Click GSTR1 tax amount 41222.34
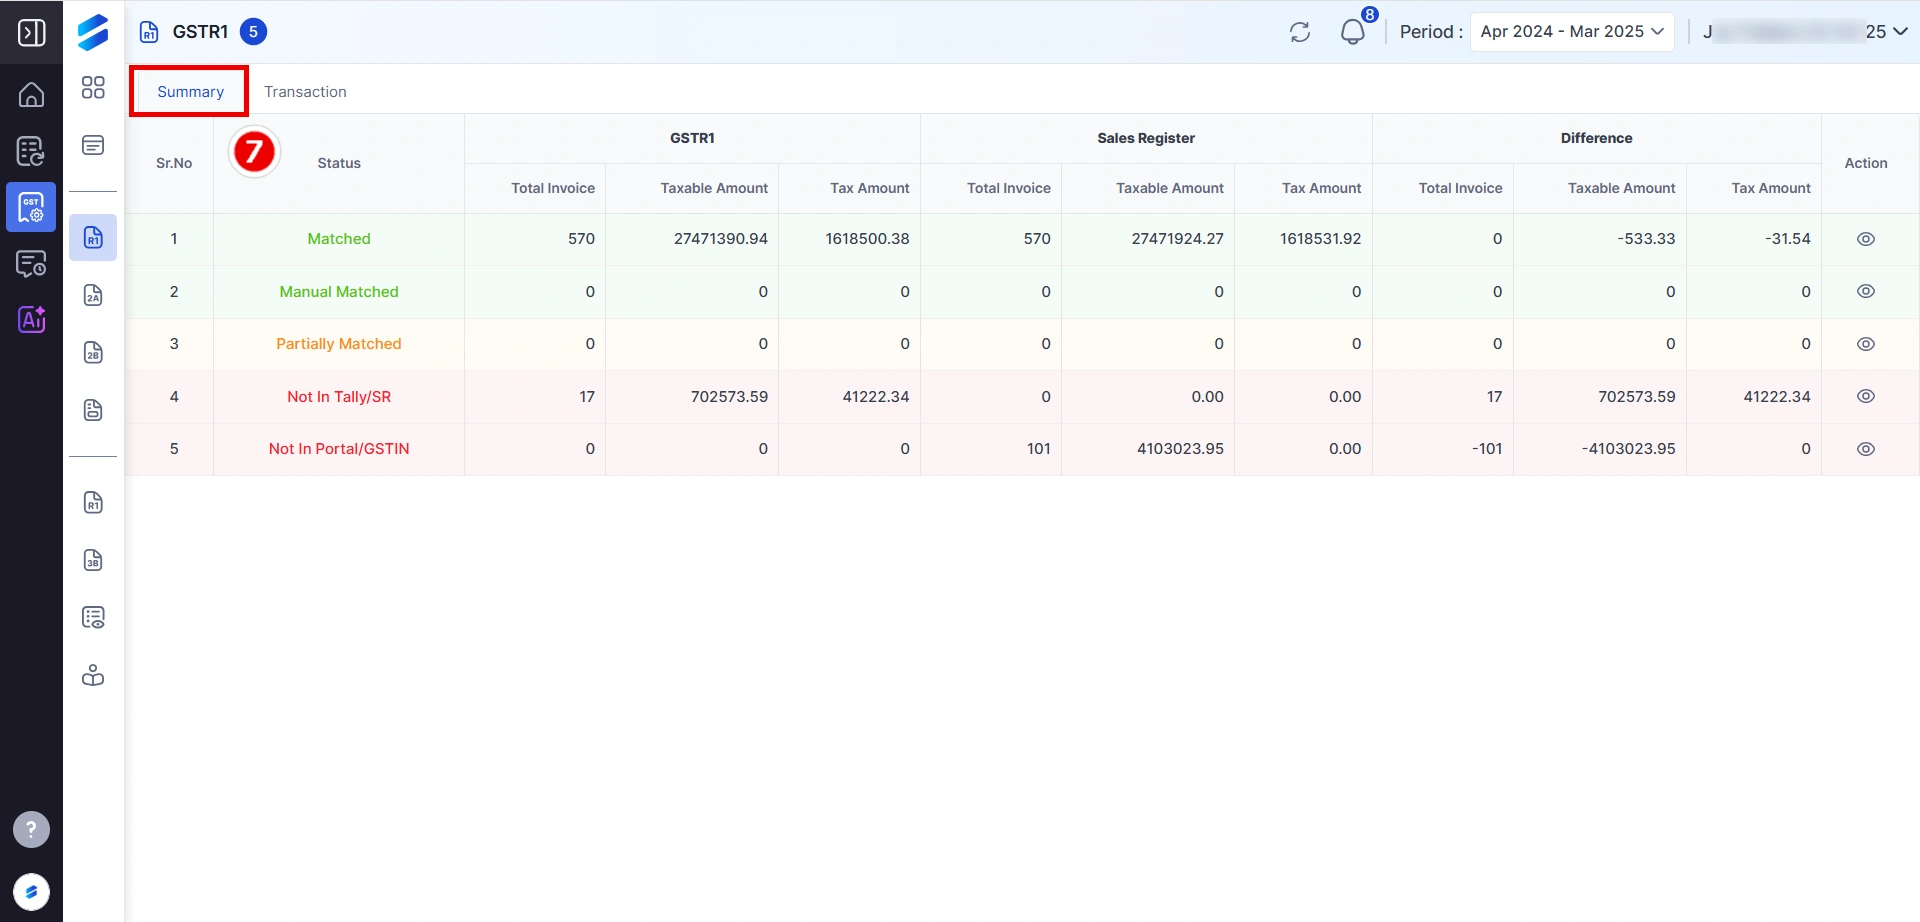The height and width of the screenshot is (922, 1920). [x=876, y=397]
